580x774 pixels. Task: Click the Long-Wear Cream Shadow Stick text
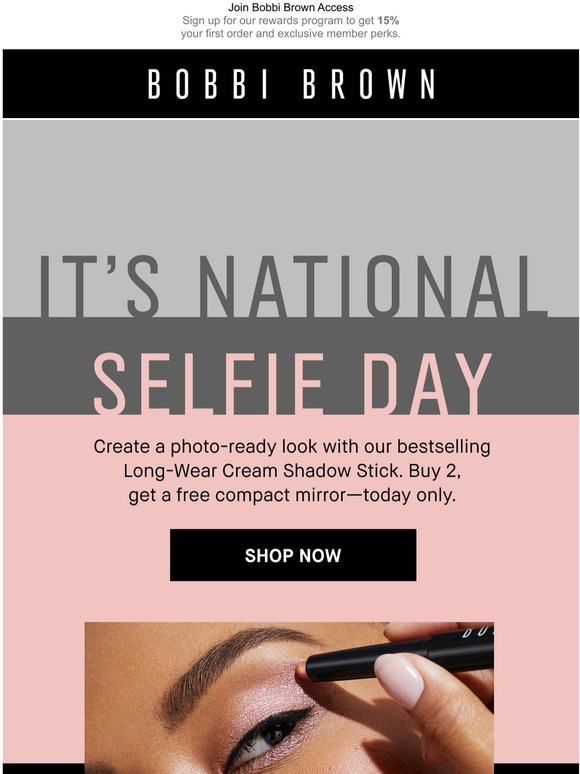(263, 470)
